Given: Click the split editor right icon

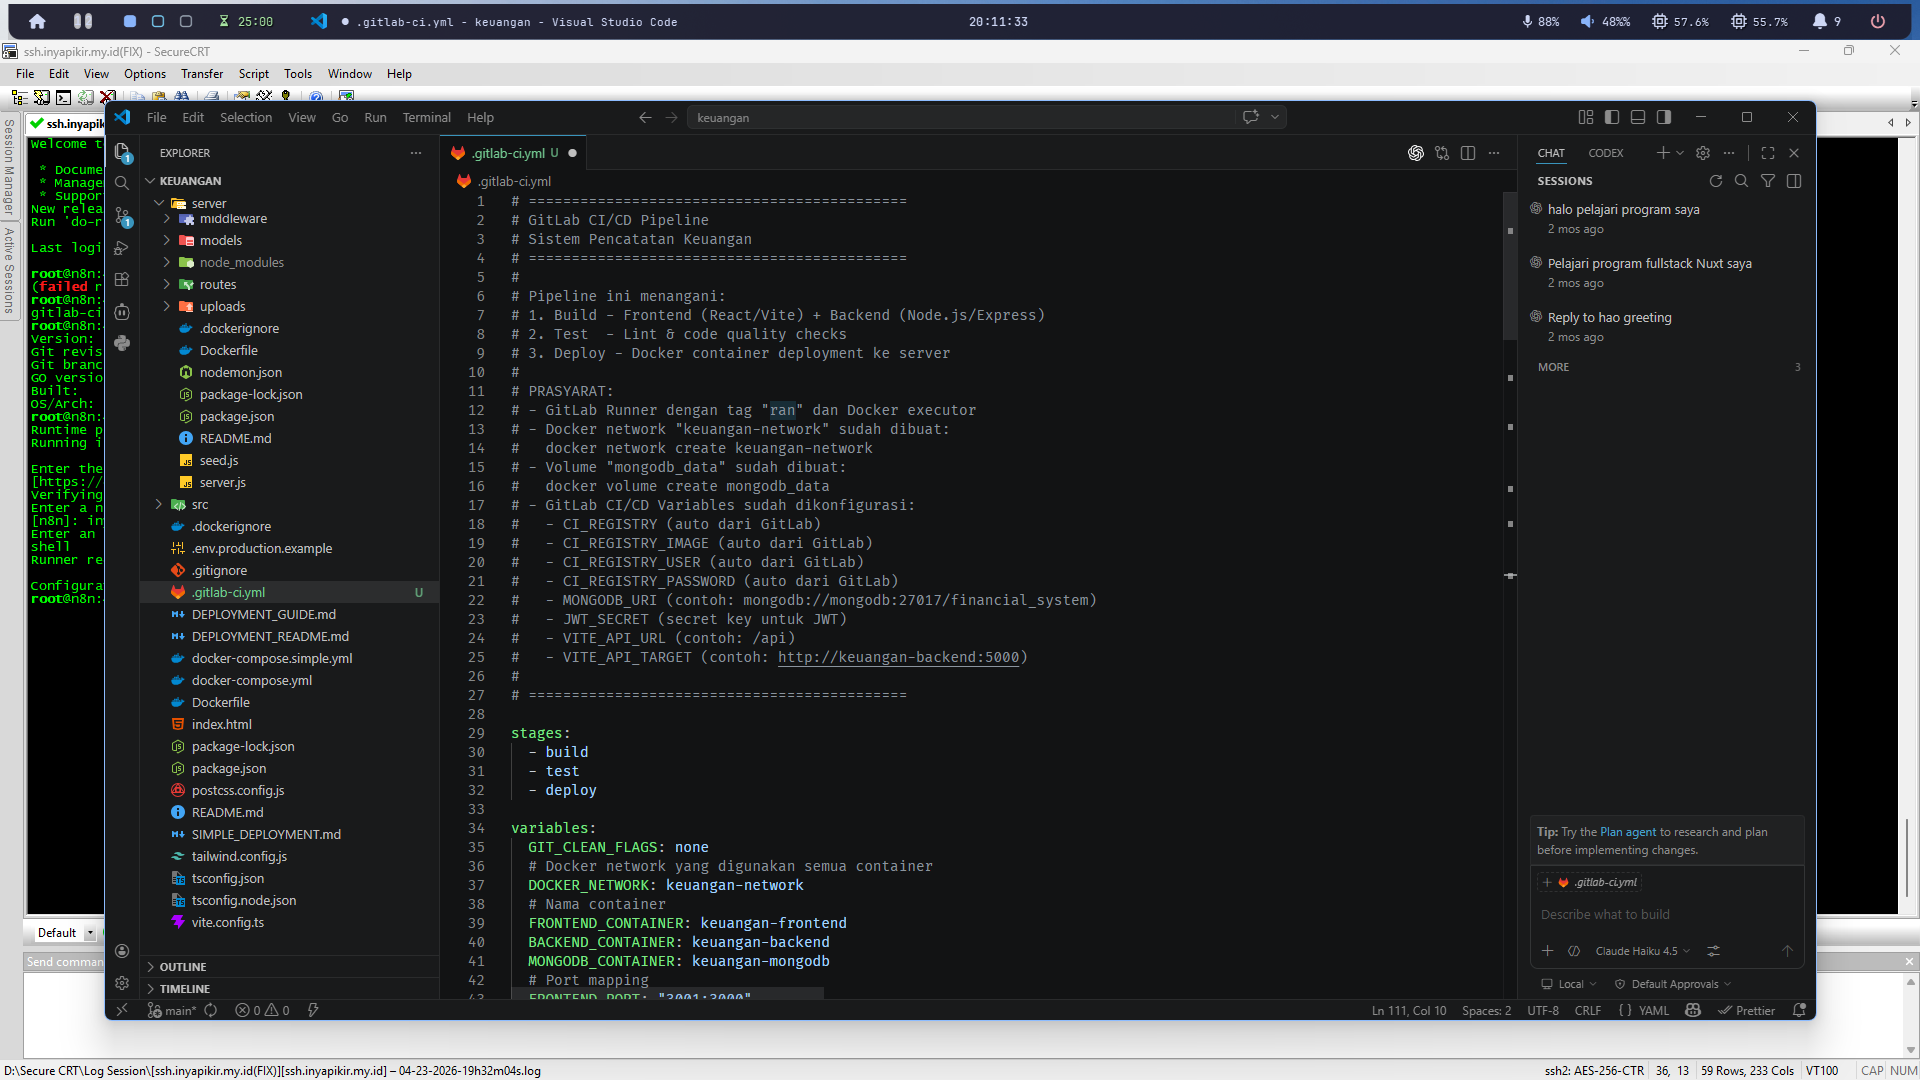Looking at the screenshot, I should [1468, 153].
